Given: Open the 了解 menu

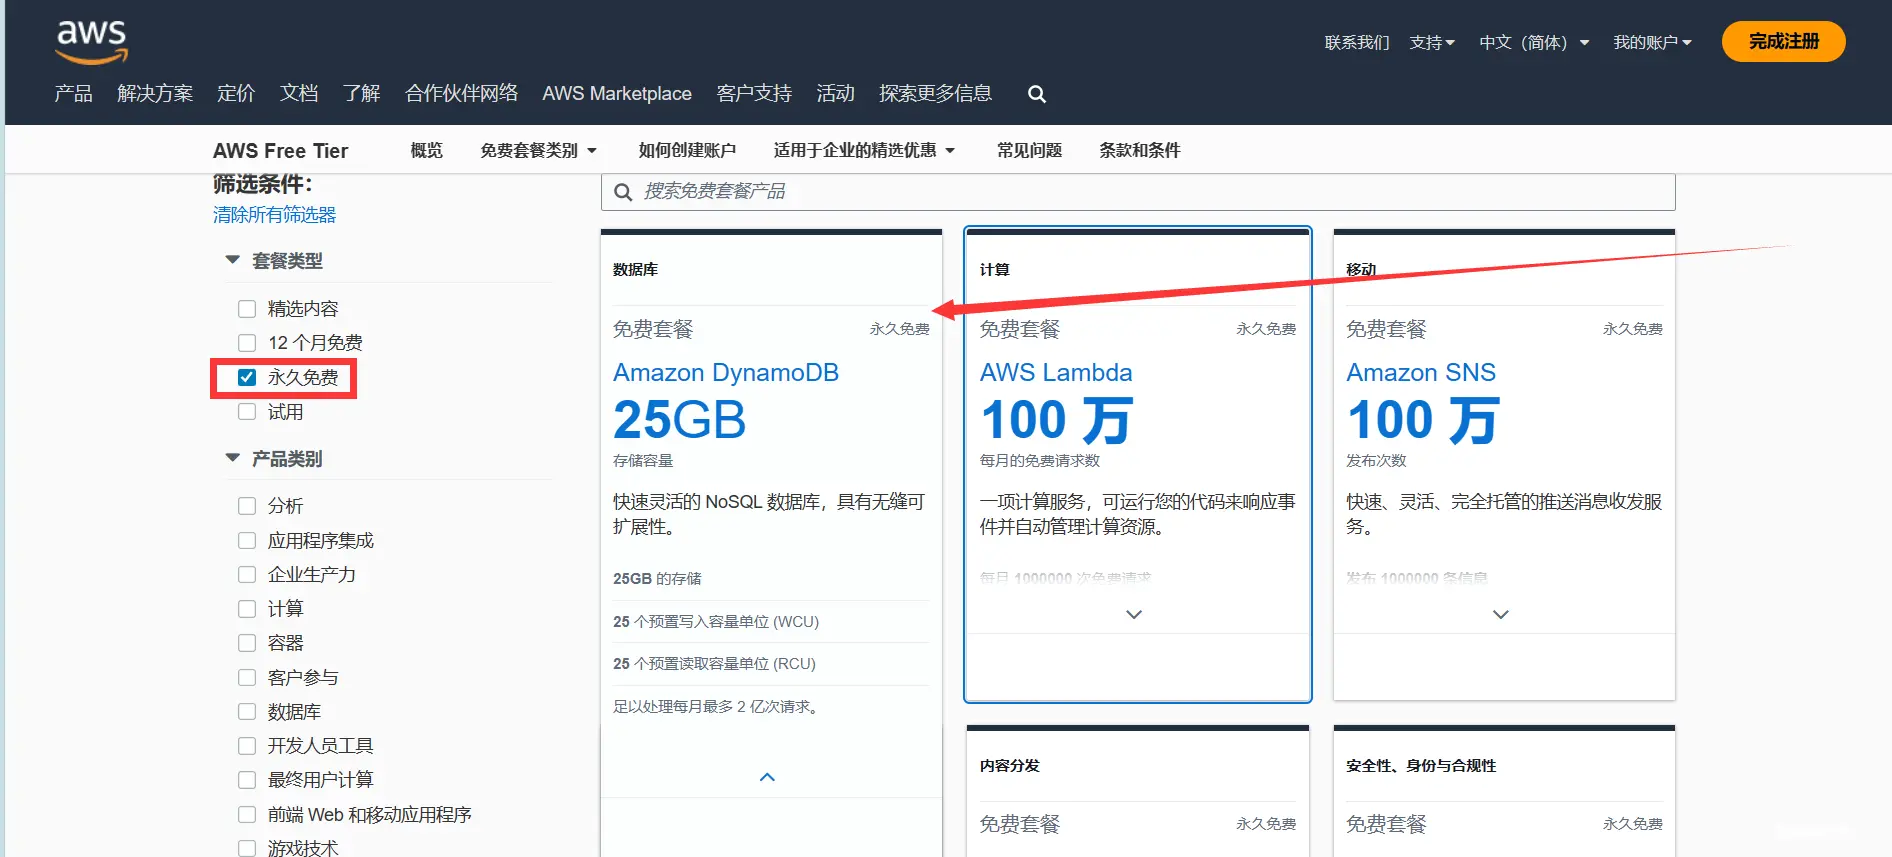Looking at the screenshot, I should (361, 93).
